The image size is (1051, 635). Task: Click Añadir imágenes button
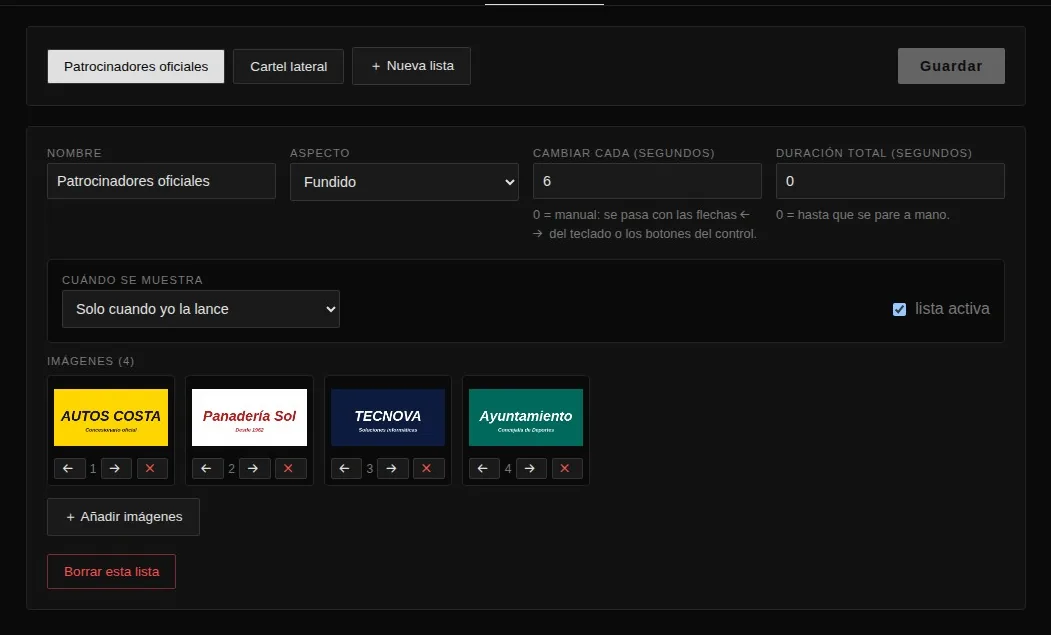123,517
